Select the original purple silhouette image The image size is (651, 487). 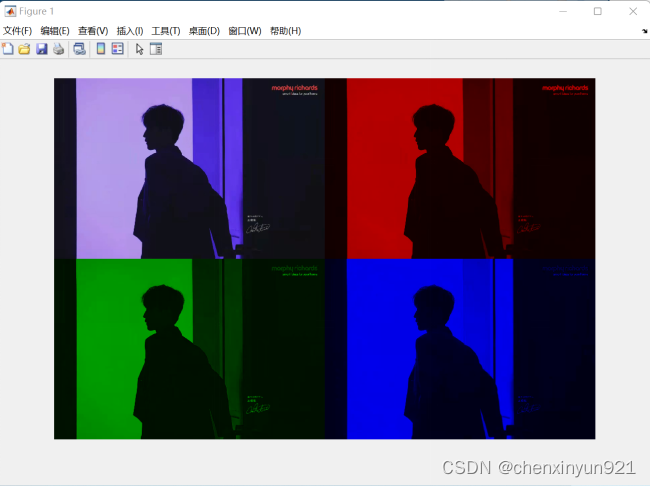189,169
